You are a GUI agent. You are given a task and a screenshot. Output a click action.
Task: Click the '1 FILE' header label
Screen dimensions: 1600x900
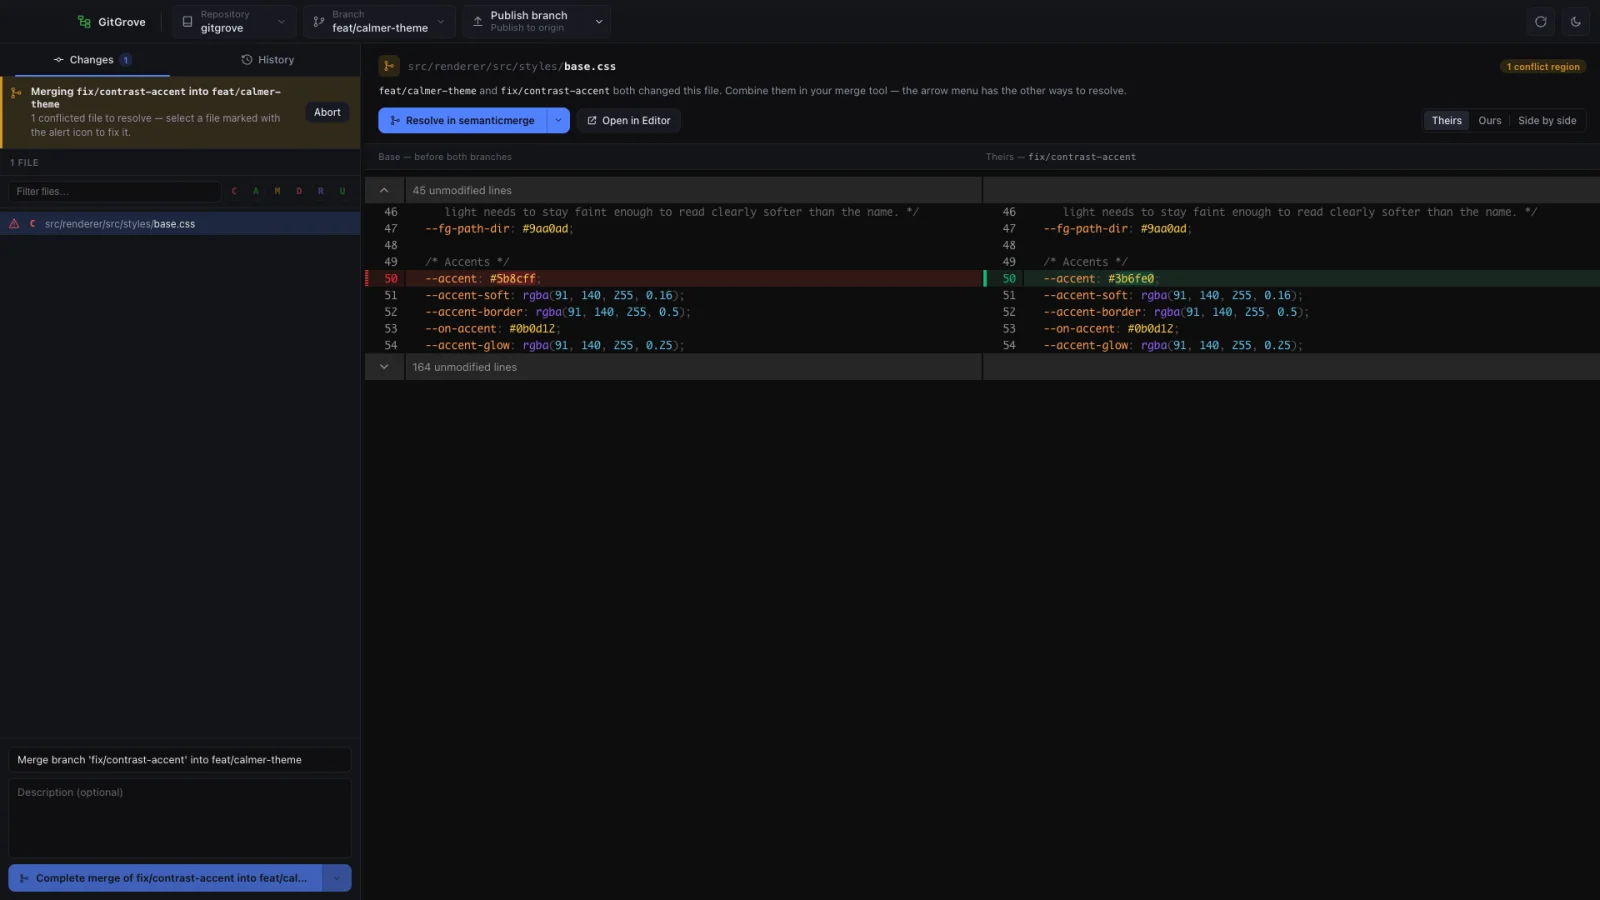point(24,162)
